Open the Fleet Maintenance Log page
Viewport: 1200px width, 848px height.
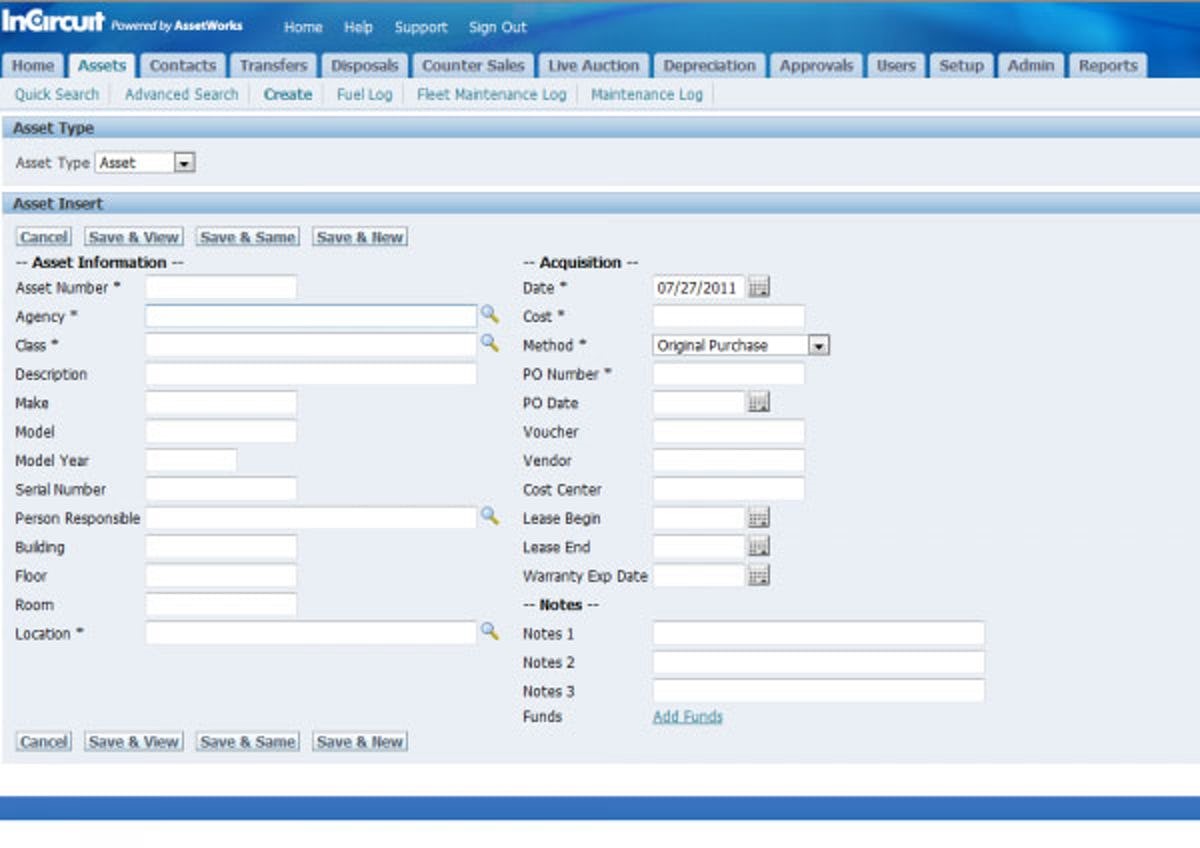pos(491,94)
